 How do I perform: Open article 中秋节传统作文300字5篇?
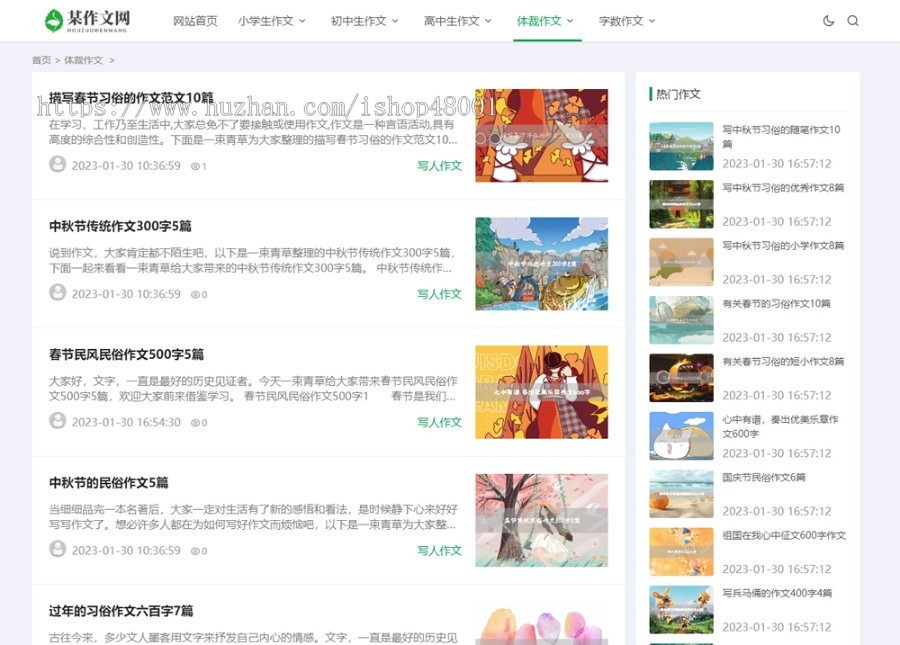(x=120, y=226)
